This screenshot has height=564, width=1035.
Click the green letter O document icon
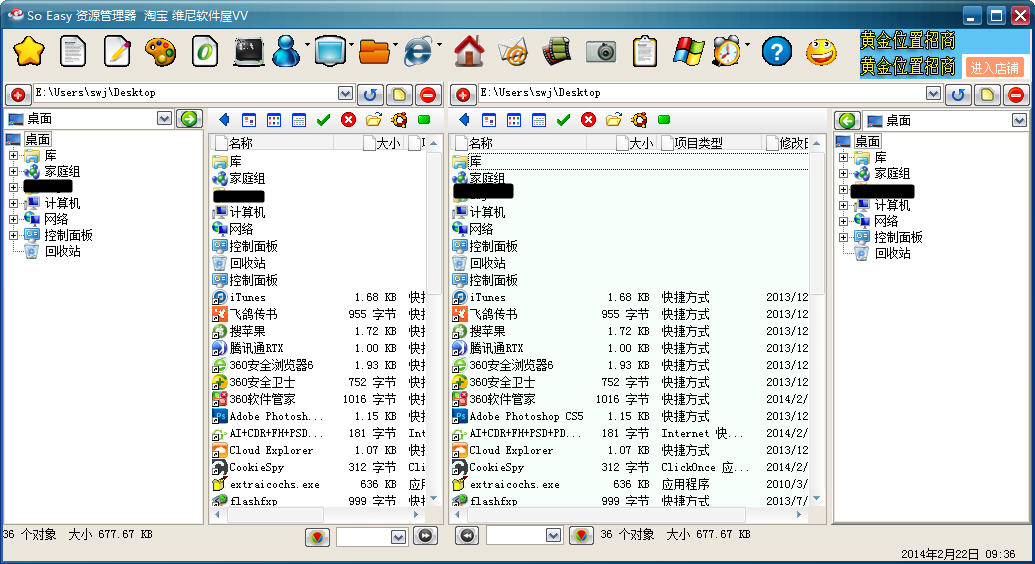[x=205, y=52]
